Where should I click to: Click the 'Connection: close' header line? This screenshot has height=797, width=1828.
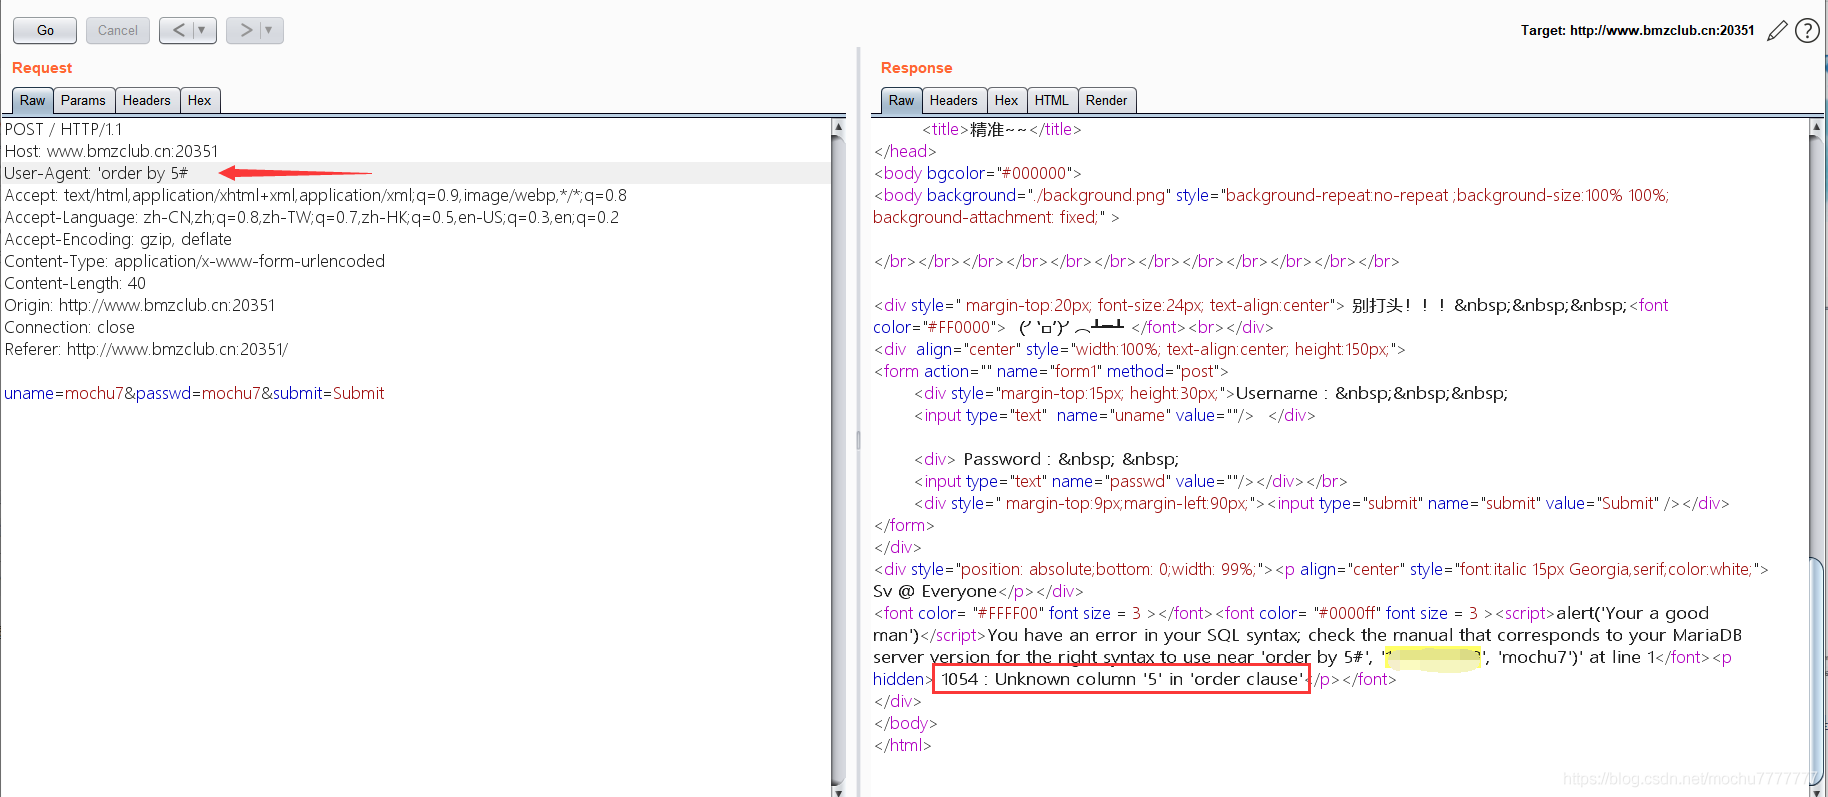[70, 328]
